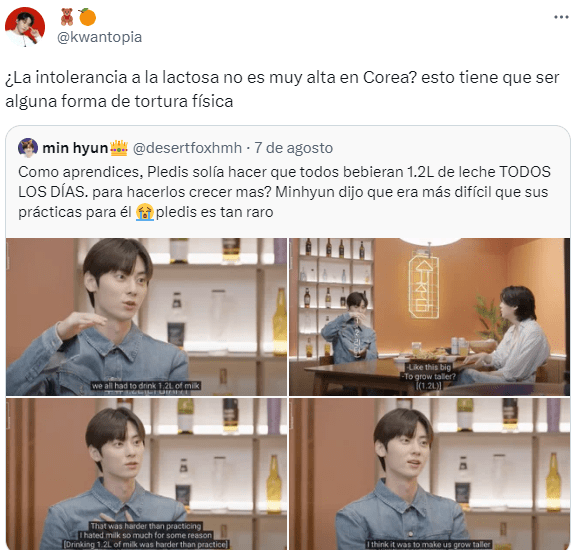The height and width of the screenshot is (550, 577).
Task: Click the orange emoji in display name
Action: 87,17
